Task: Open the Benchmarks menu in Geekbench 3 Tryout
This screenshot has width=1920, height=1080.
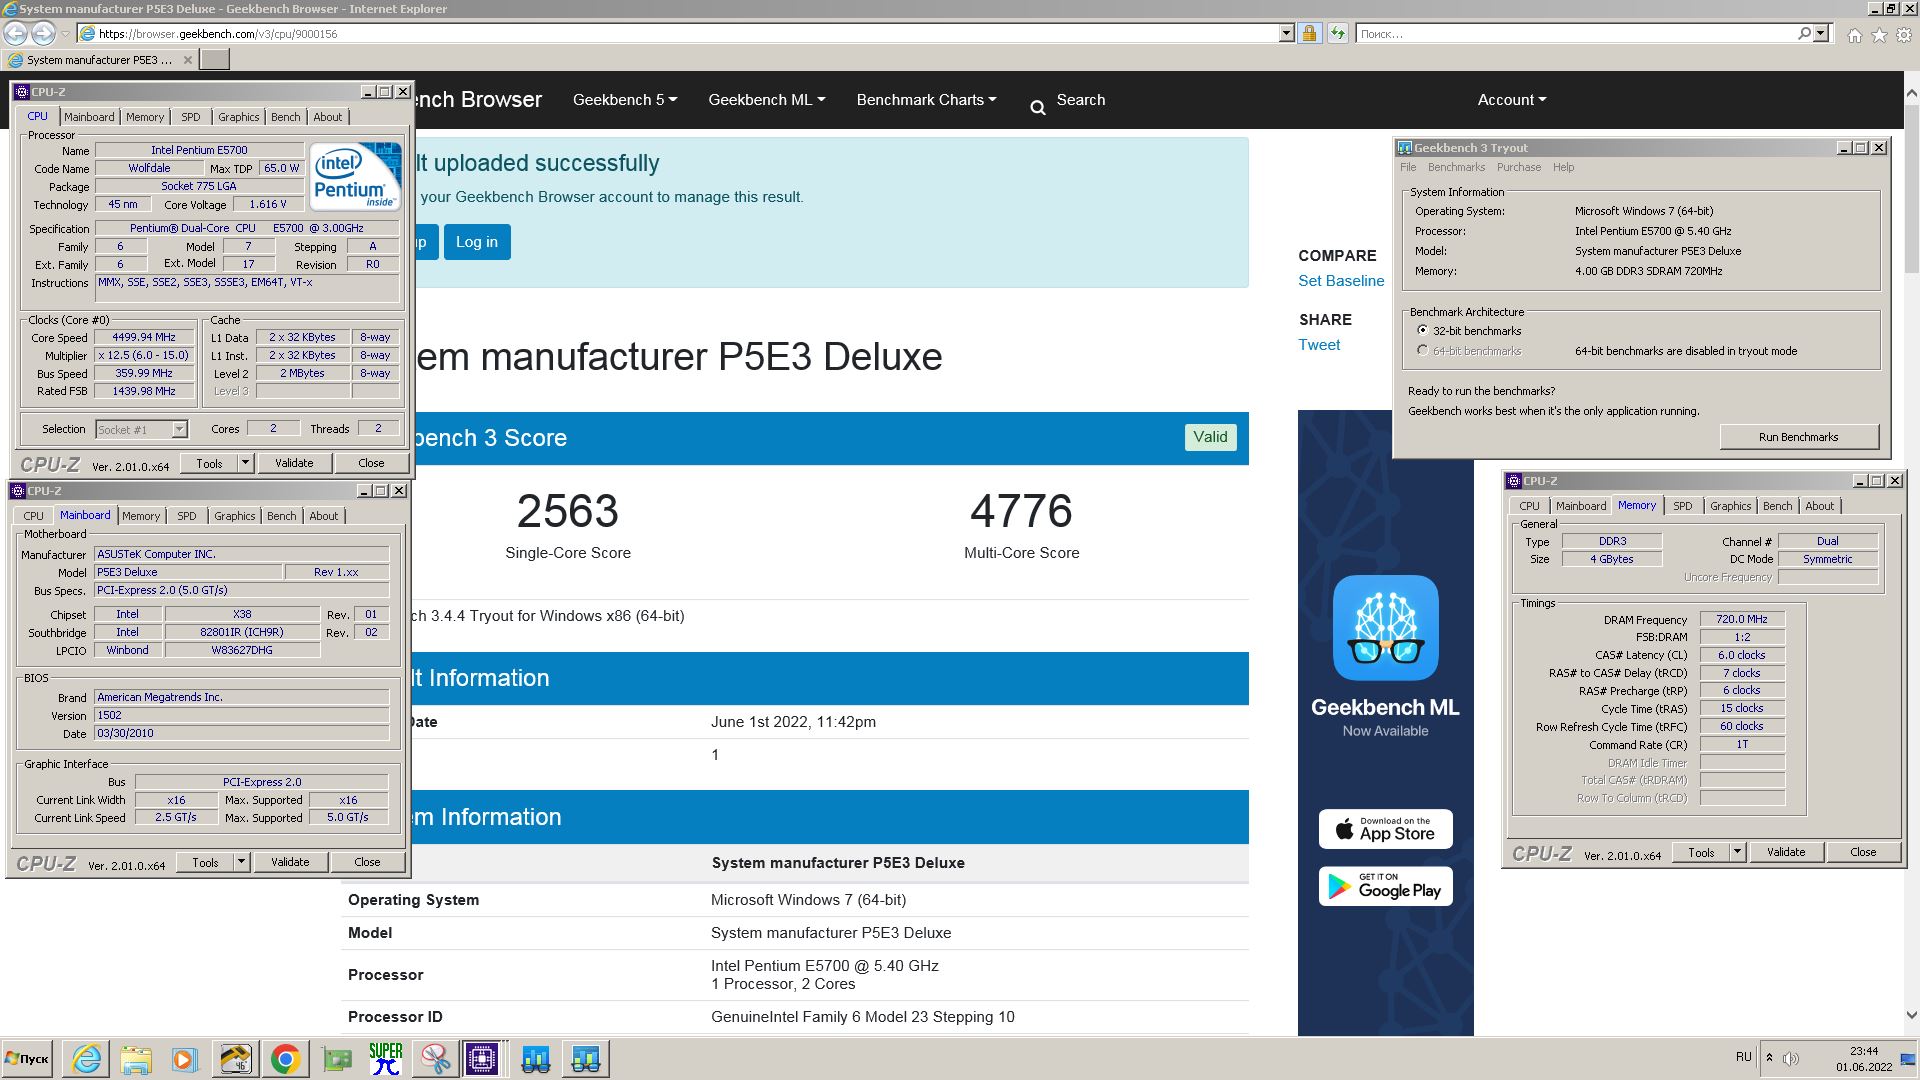Action: click(x=1456, y=167)
